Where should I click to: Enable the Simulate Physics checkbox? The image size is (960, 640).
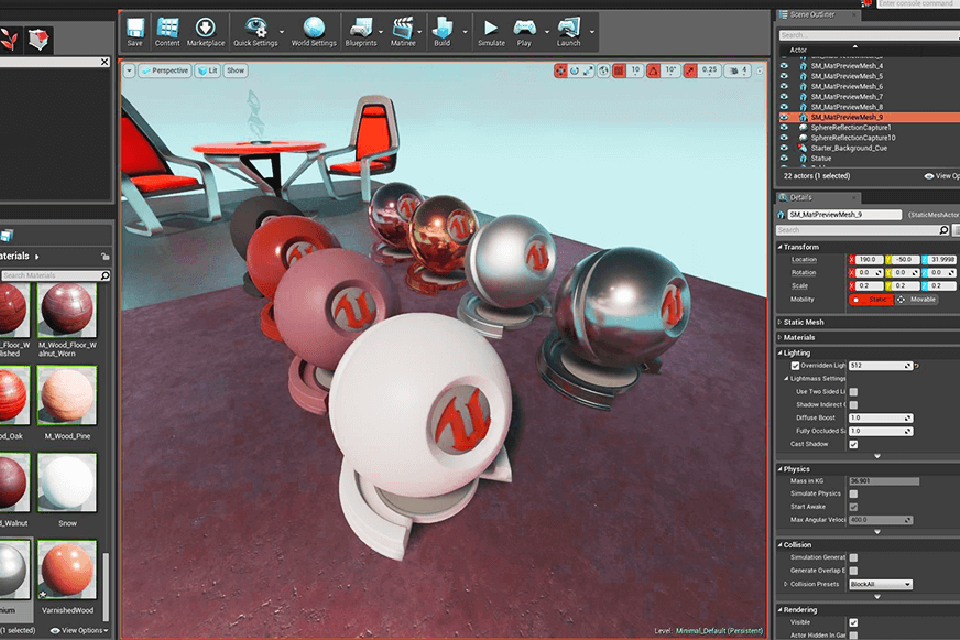click(x=853, y=494)
